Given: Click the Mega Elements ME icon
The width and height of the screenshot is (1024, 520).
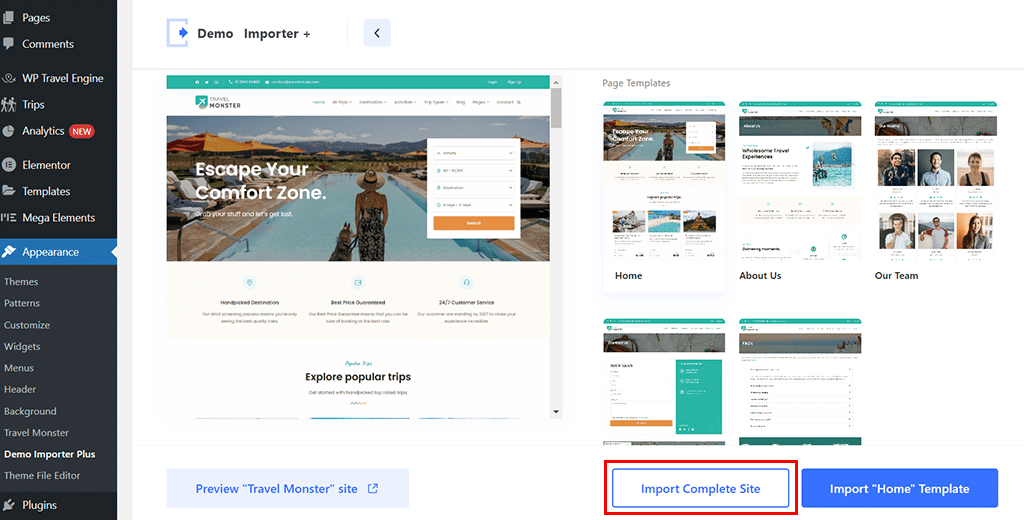Looking at the screenshot, I should (8, 218).
